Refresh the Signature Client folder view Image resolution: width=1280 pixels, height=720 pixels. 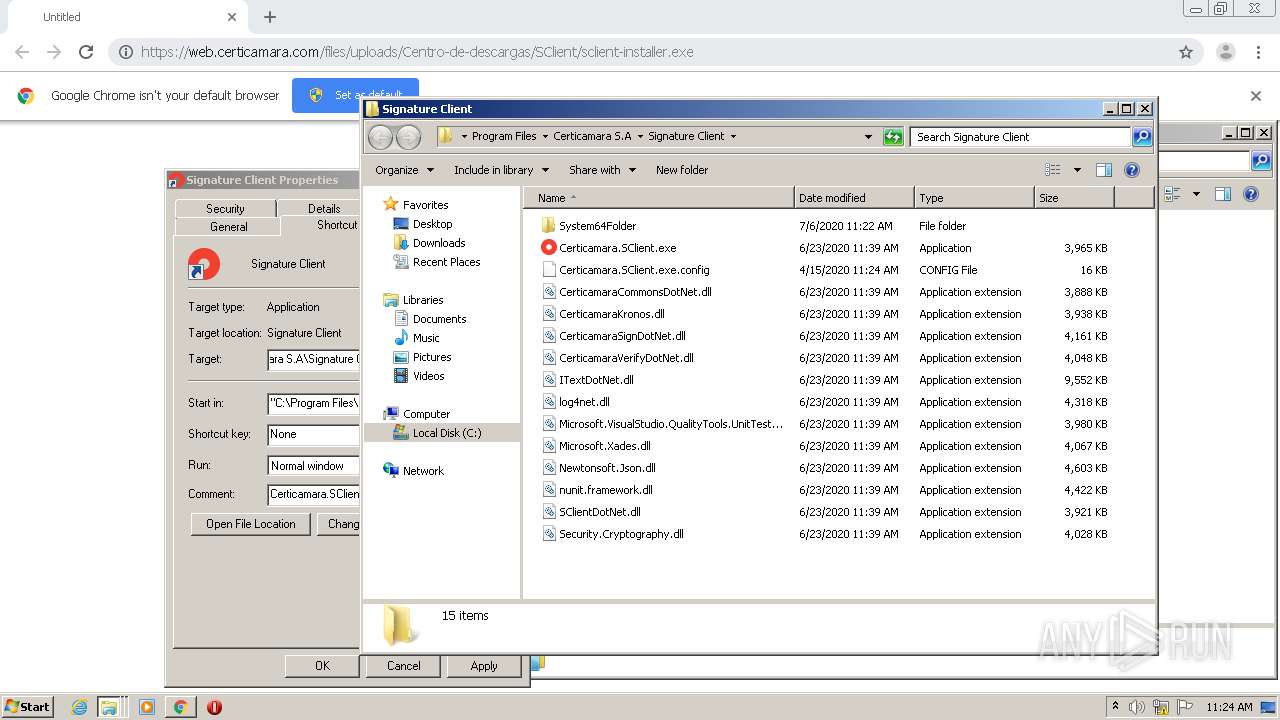click(x=893, y=137)
